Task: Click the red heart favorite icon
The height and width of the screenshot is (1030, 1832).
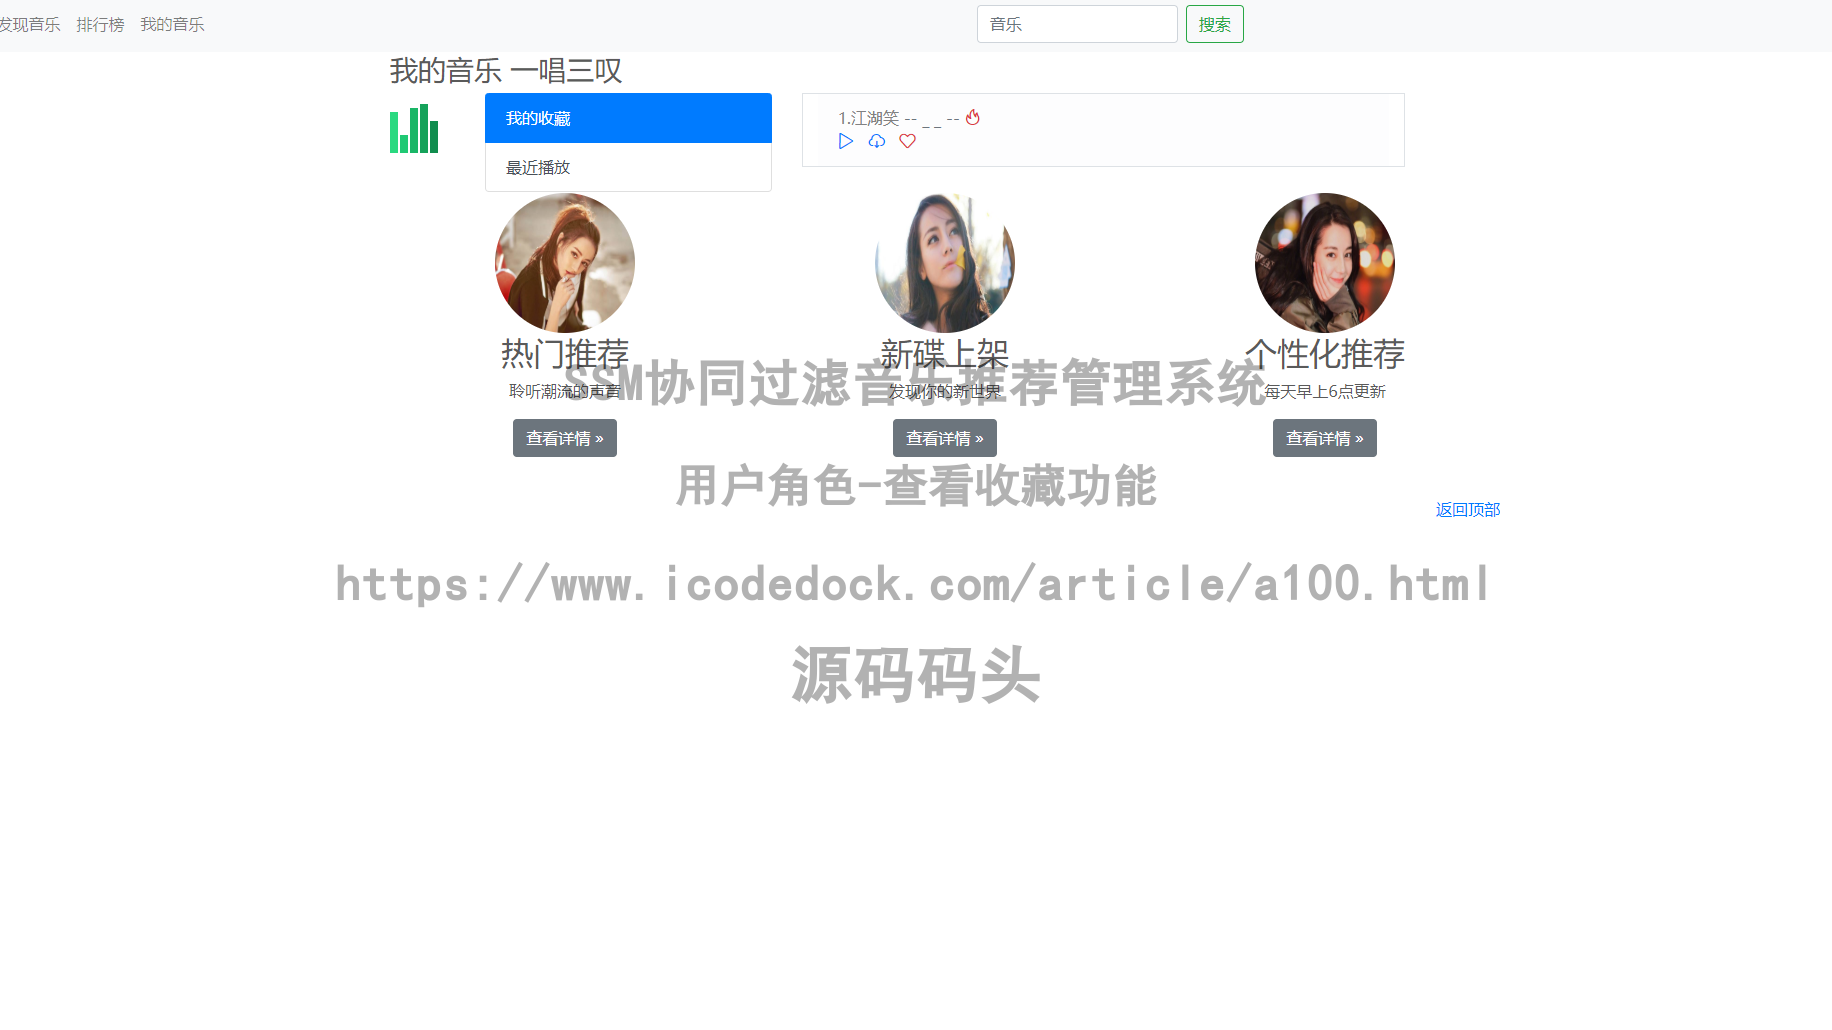Action: [907, 141]
